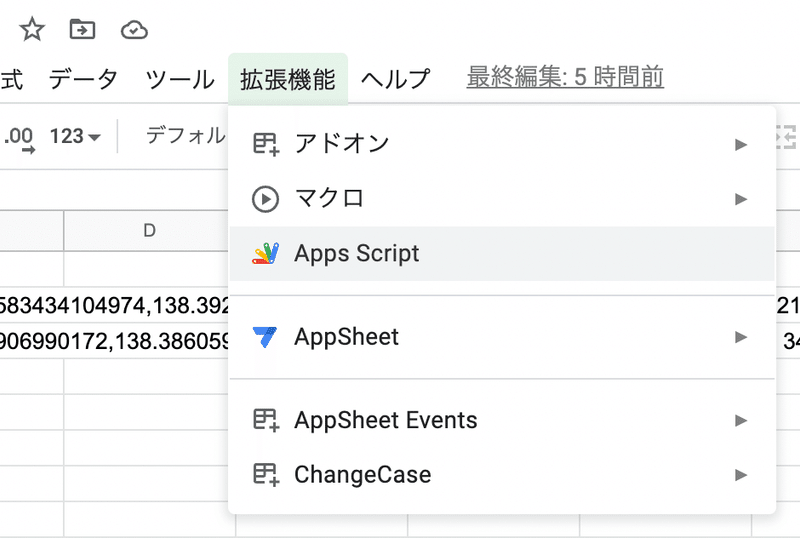Screen dimensions: 800x538
Task: Open the 123 number format dropdown
Action: (76, 137)
